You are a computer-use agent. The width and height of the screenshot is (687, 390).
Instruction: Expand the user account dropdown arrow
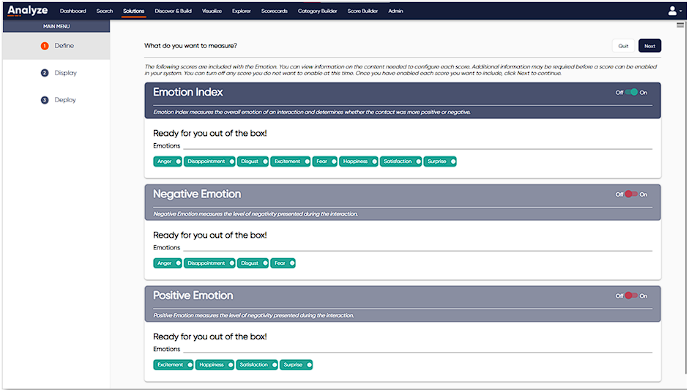pos(680,11)
